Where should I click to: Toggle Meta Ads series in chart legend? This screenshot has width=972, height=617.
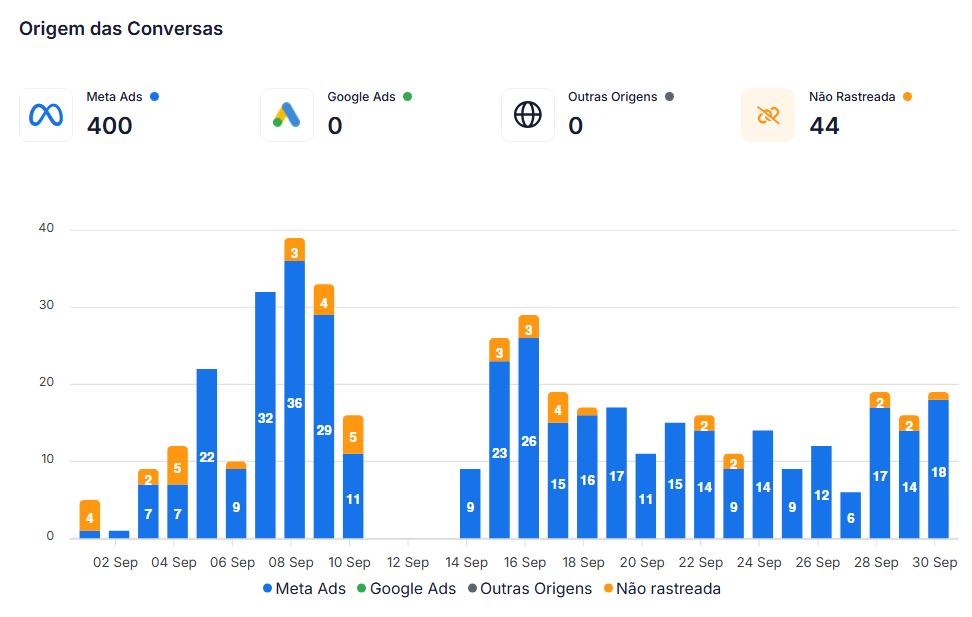point(304,588)
